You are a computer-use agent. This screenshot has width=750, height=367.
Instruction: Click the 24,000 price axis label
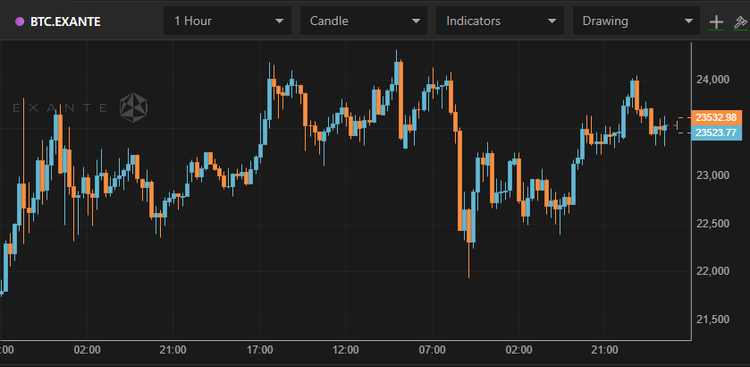713,79
